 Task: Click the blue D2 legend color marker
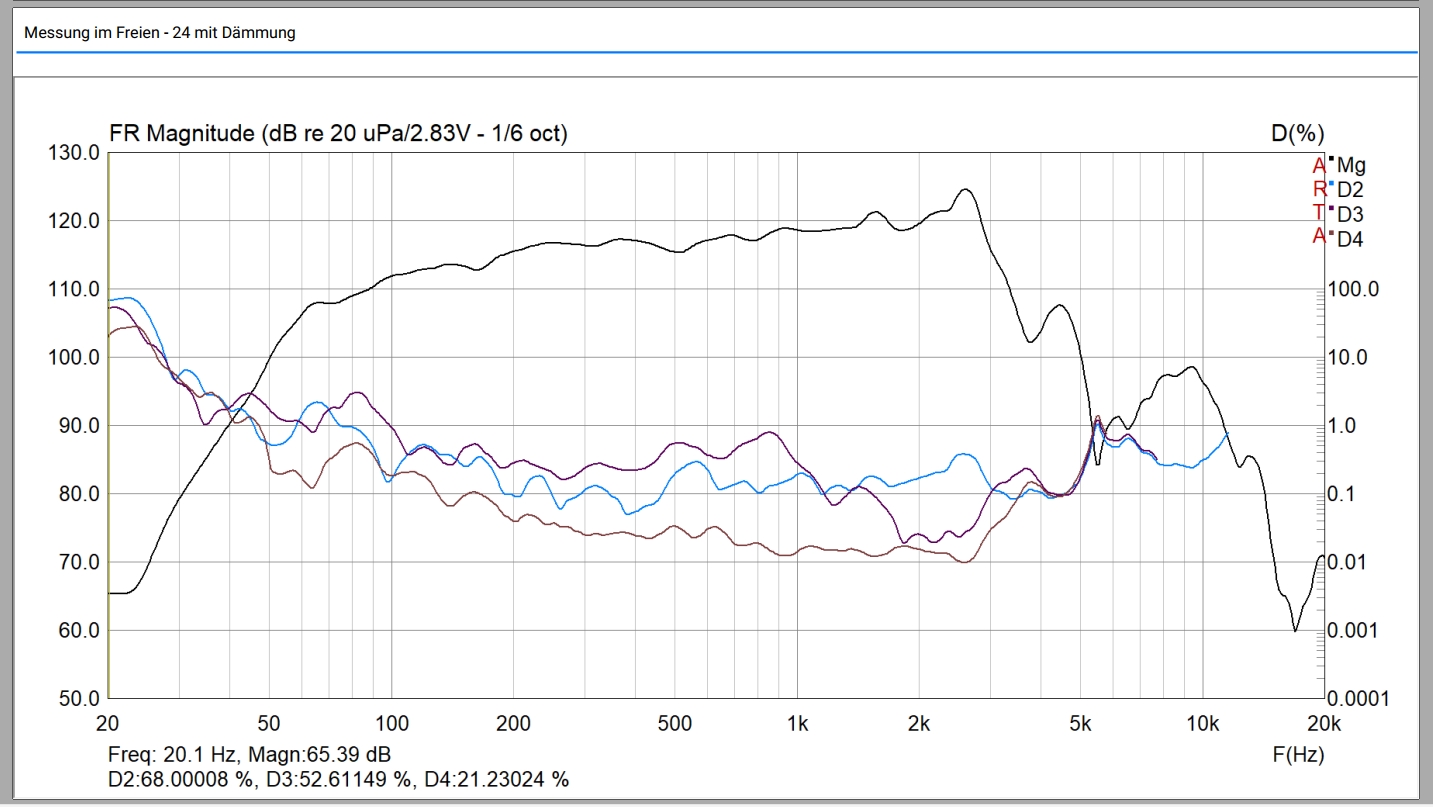pyautogui.click(x=1331, y=184)
